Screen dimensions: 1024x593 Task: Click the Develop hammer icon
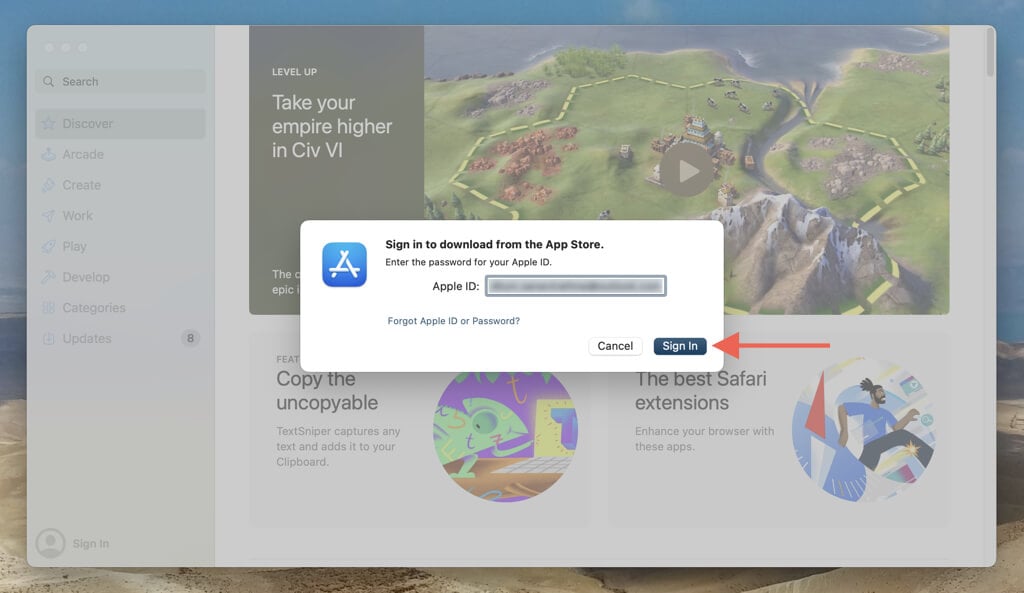(48, 277)
